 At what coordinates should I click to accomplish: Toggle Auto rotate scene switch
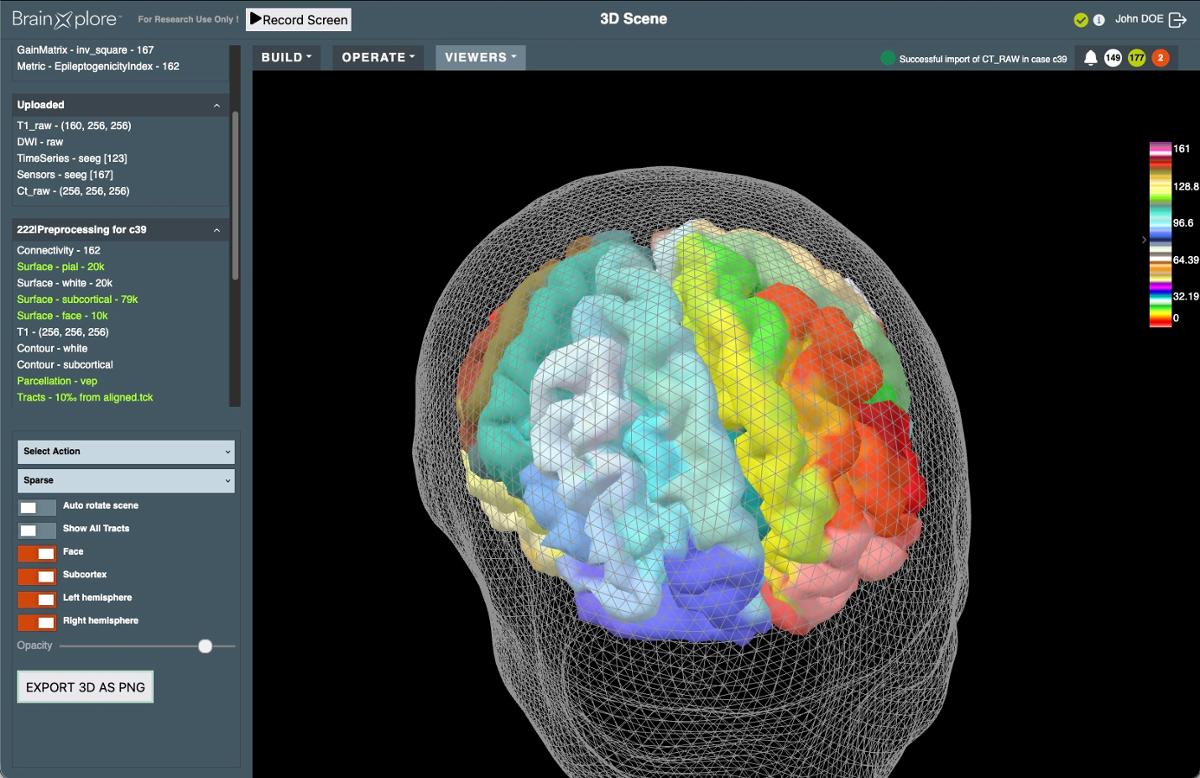37,507
